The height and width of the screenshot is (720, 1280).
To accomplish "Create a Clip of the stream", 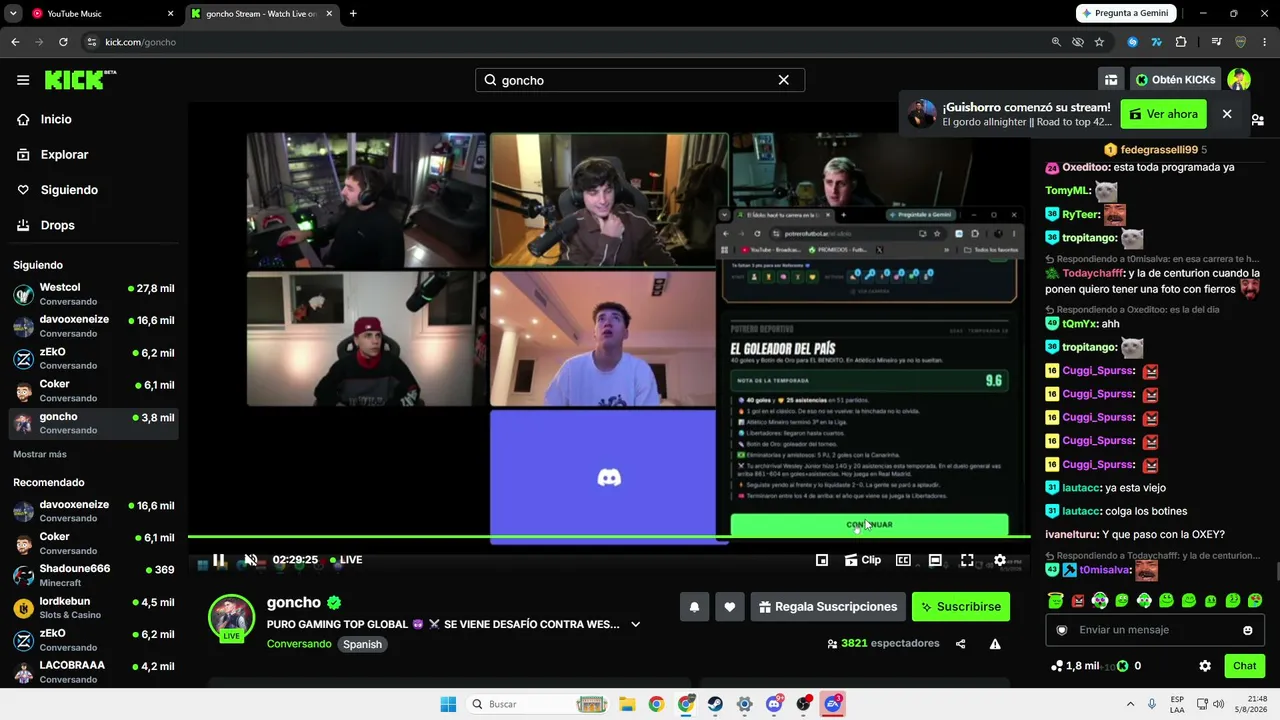I will coord(863,560).
